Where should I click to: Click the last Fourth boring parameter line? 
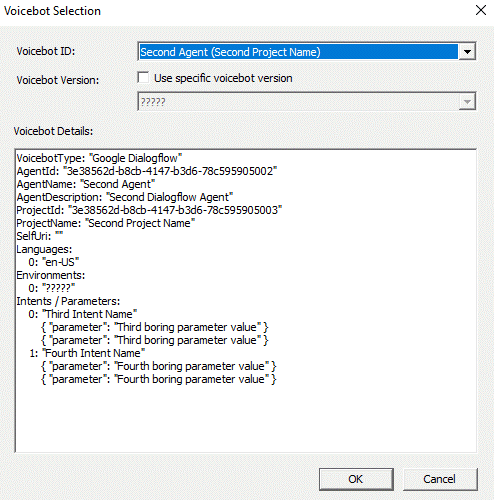pos(158,379)
